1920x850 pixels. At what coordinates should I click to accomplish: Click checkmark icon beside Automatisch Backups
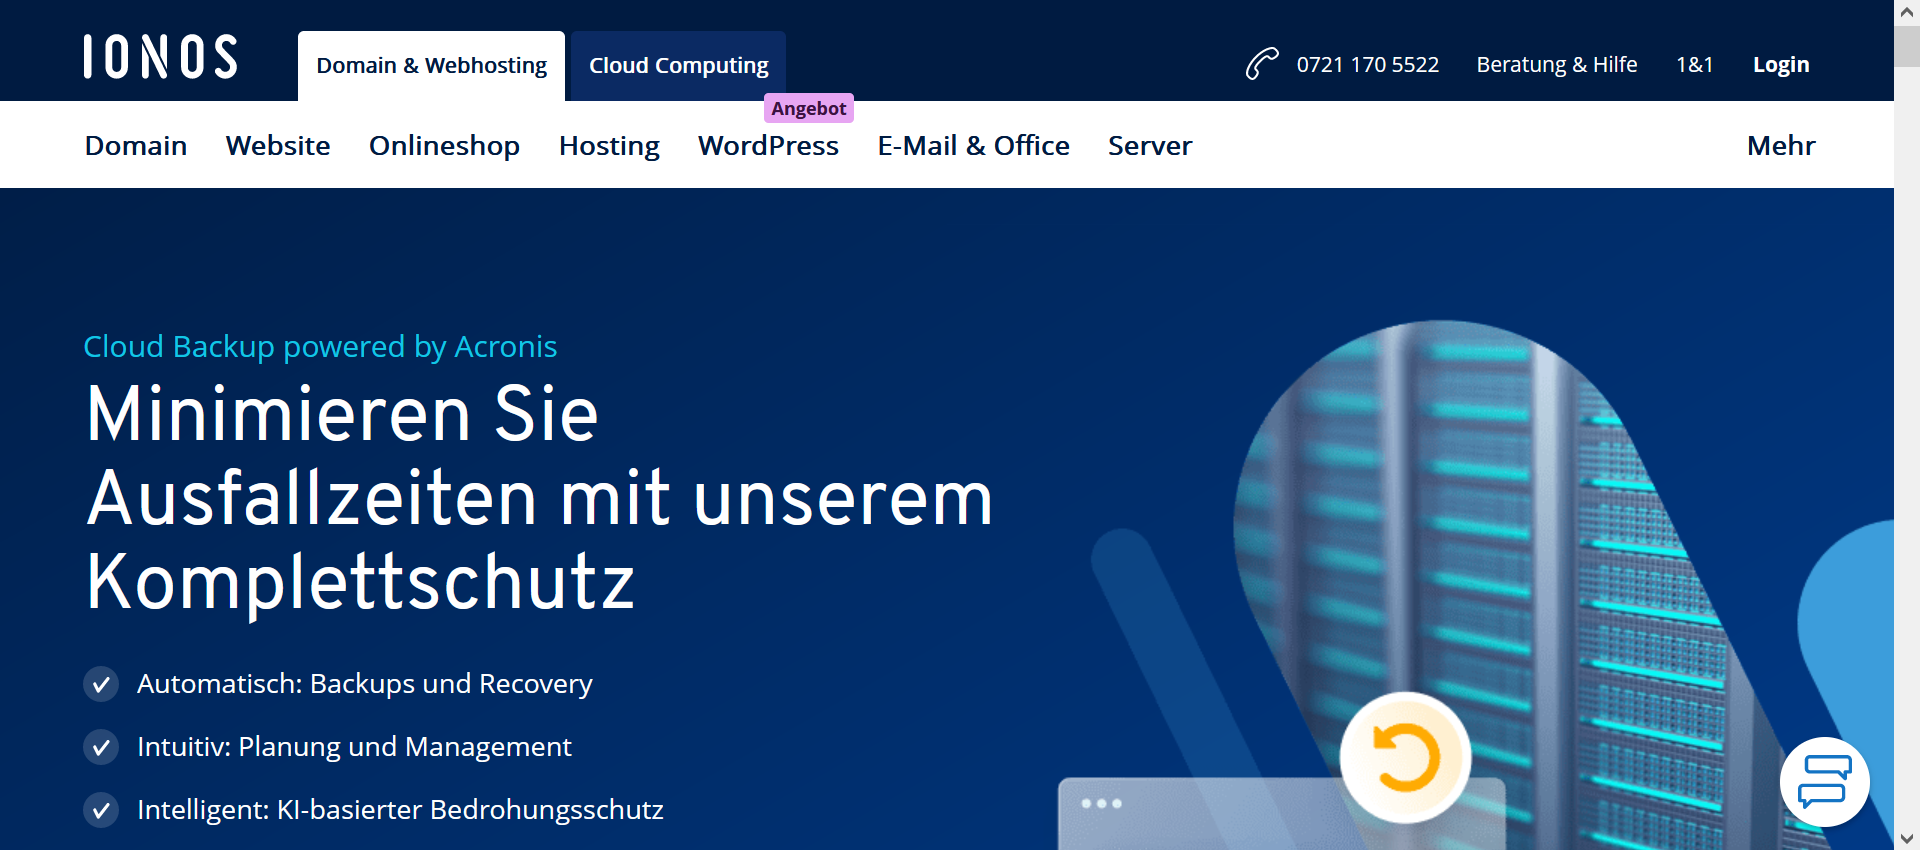(101, 684)
